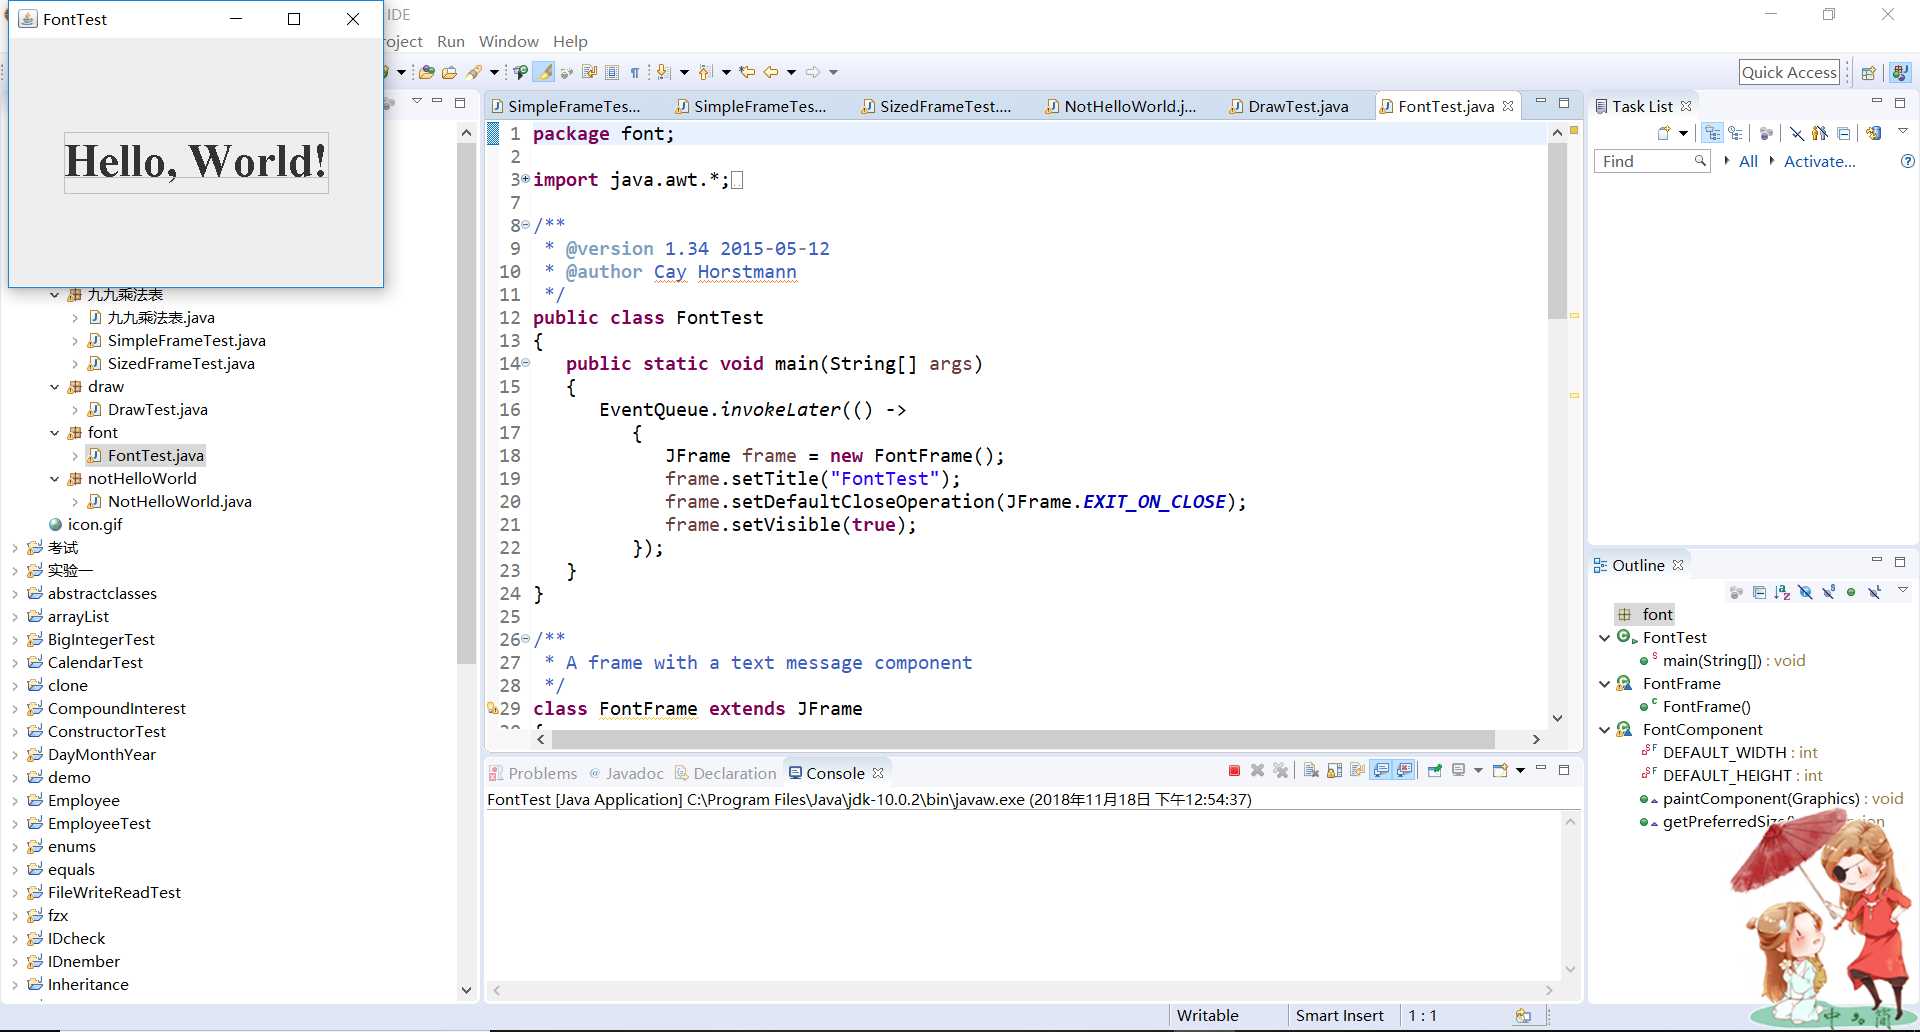Image resolution: width=1920 pixels, height=1032 pixels.
Task: Collapse the font package in Package Explorer
Action: (x=55, y=433)
